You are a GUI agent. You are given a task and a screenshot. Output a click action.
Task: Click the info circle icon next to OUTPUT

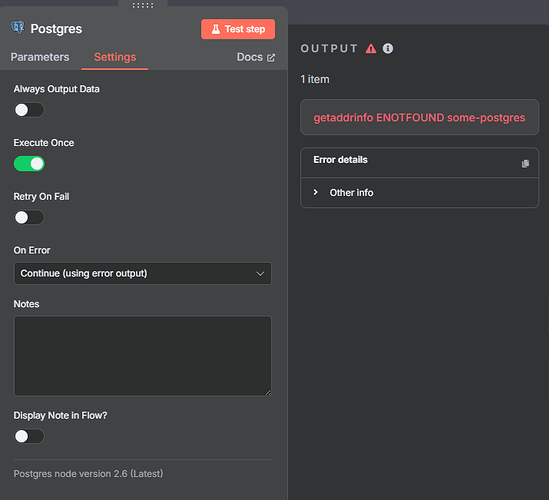point(388,48)
